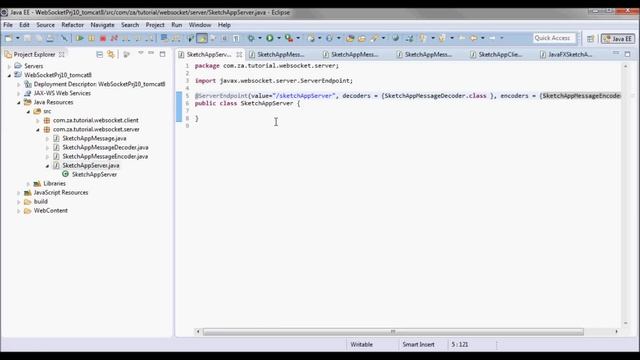Maximize the editor area

click(x=627, y=54)
